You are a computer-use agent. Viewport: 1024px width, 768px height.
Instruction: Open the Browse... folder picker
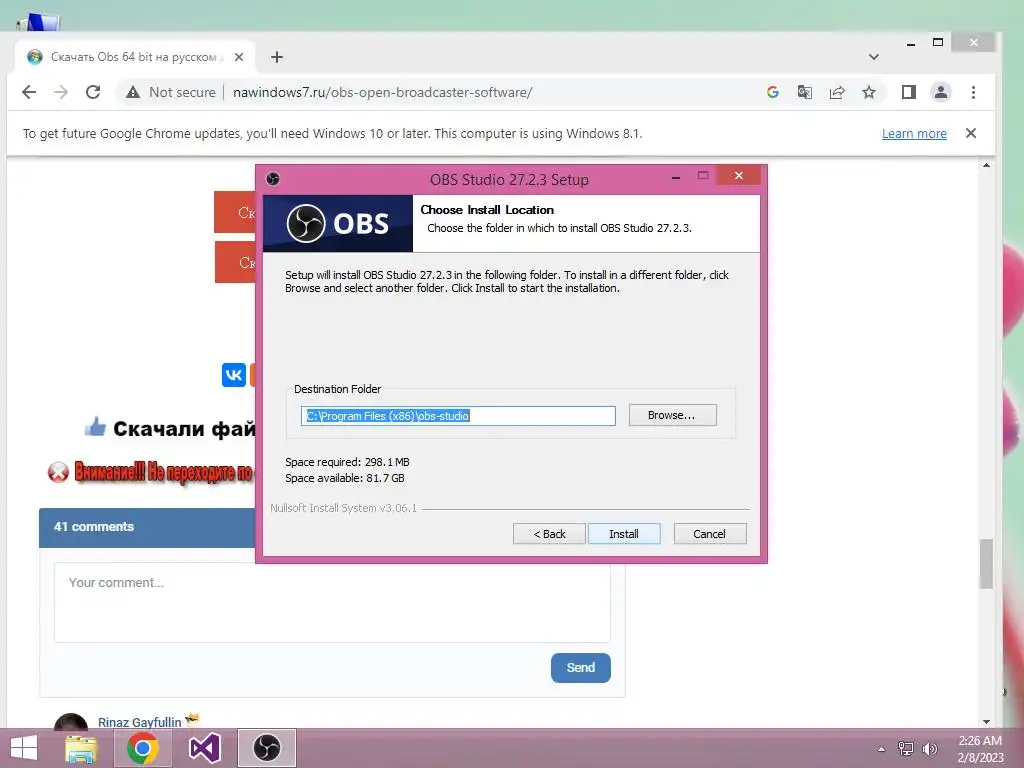pyautogui.click(x=672, y=415)
